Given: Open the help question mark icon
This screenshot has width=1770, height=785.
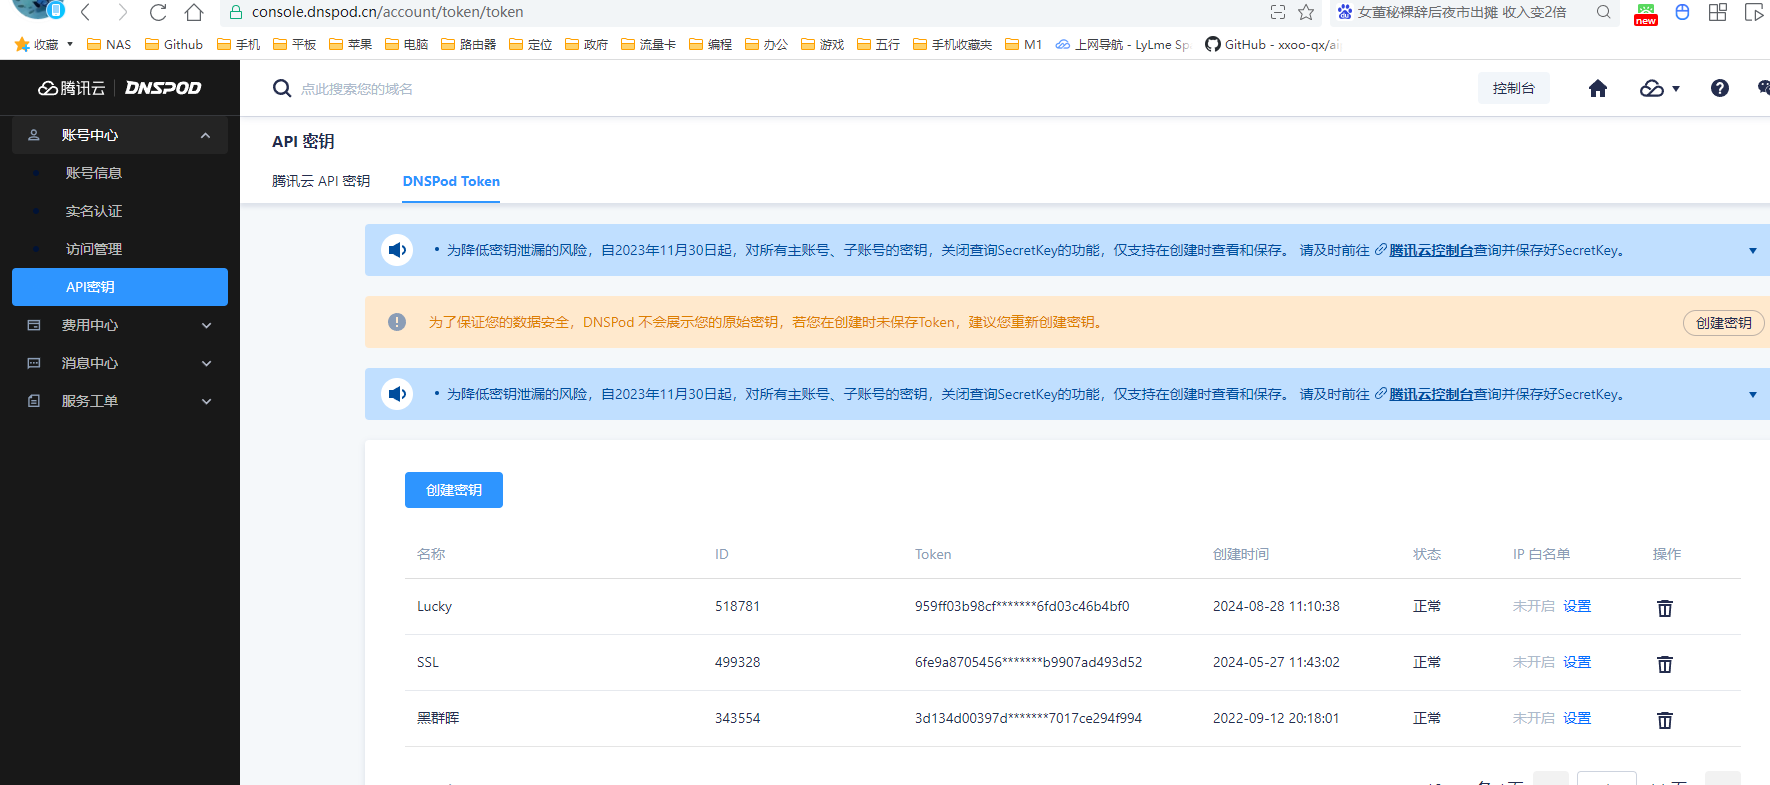Looking at the screenshot, I should coord(1720,88).
